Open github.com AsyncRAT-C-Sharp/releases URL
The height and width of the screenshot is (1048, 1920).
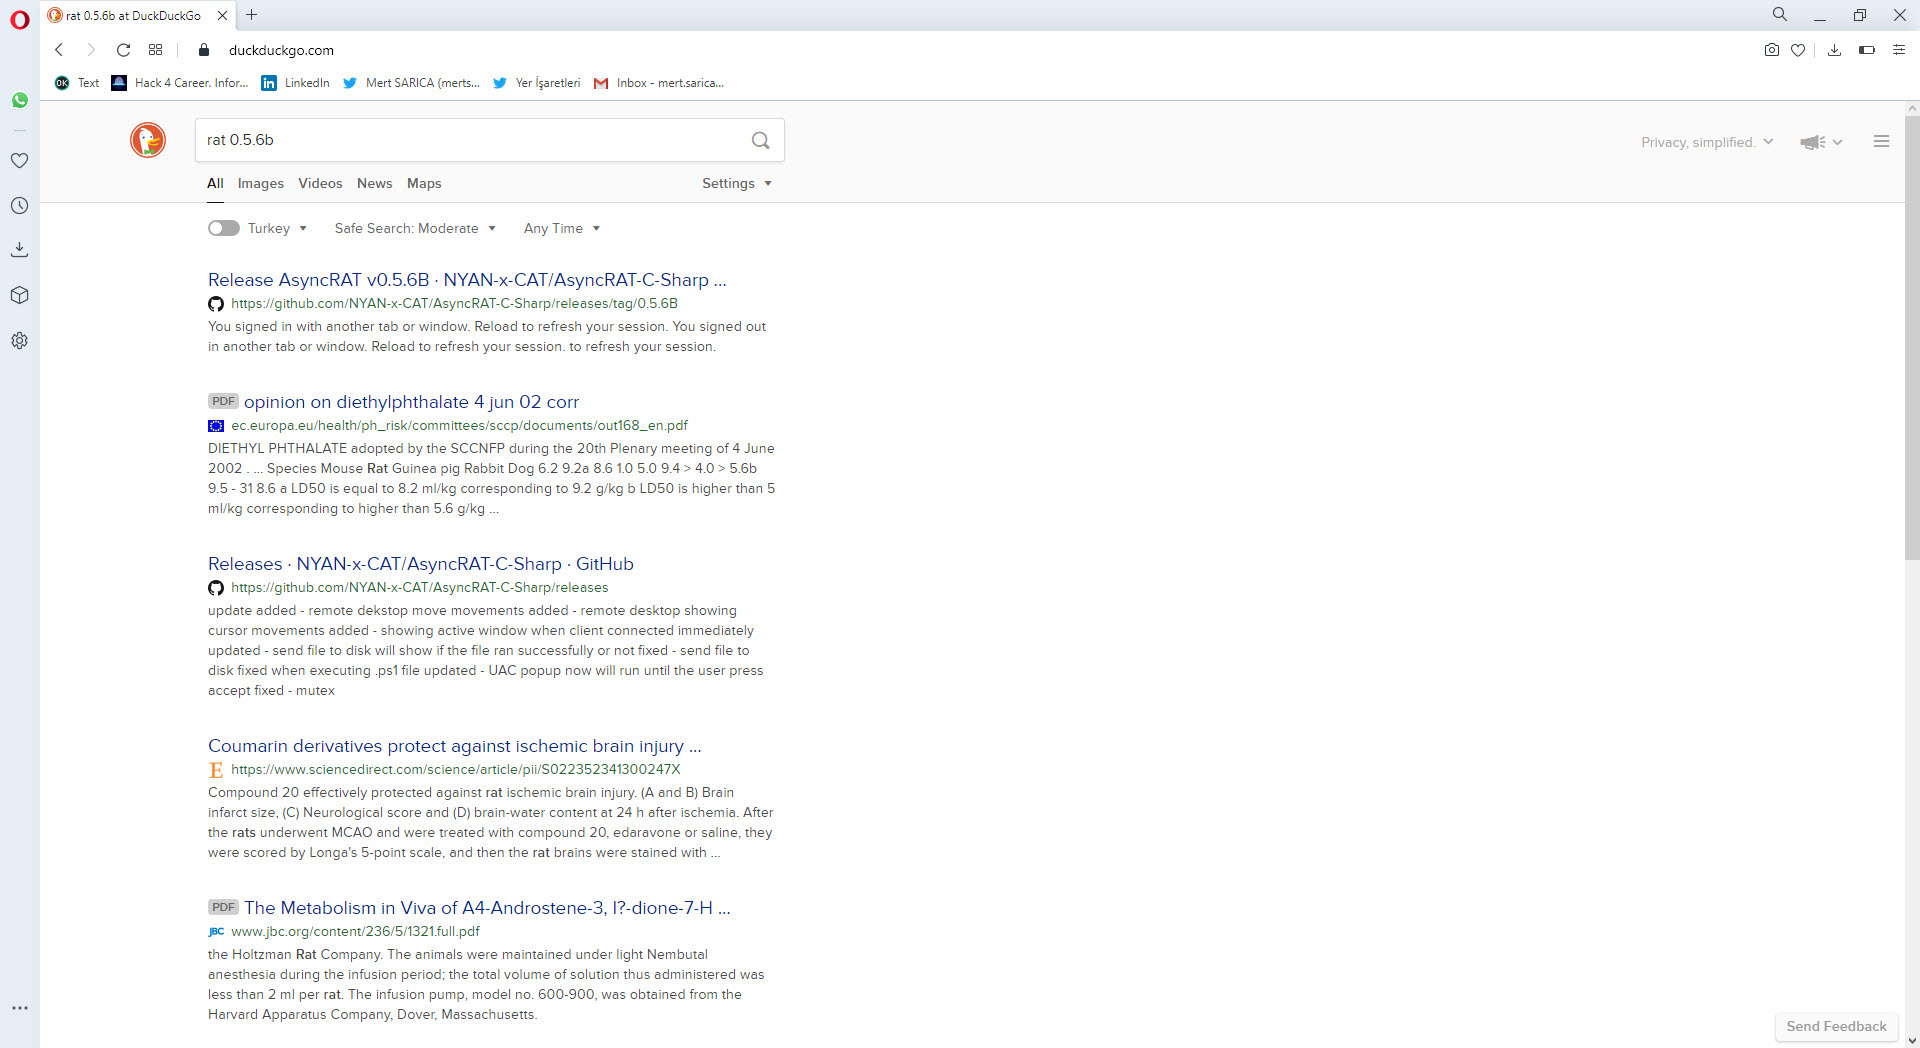point(419,587)
